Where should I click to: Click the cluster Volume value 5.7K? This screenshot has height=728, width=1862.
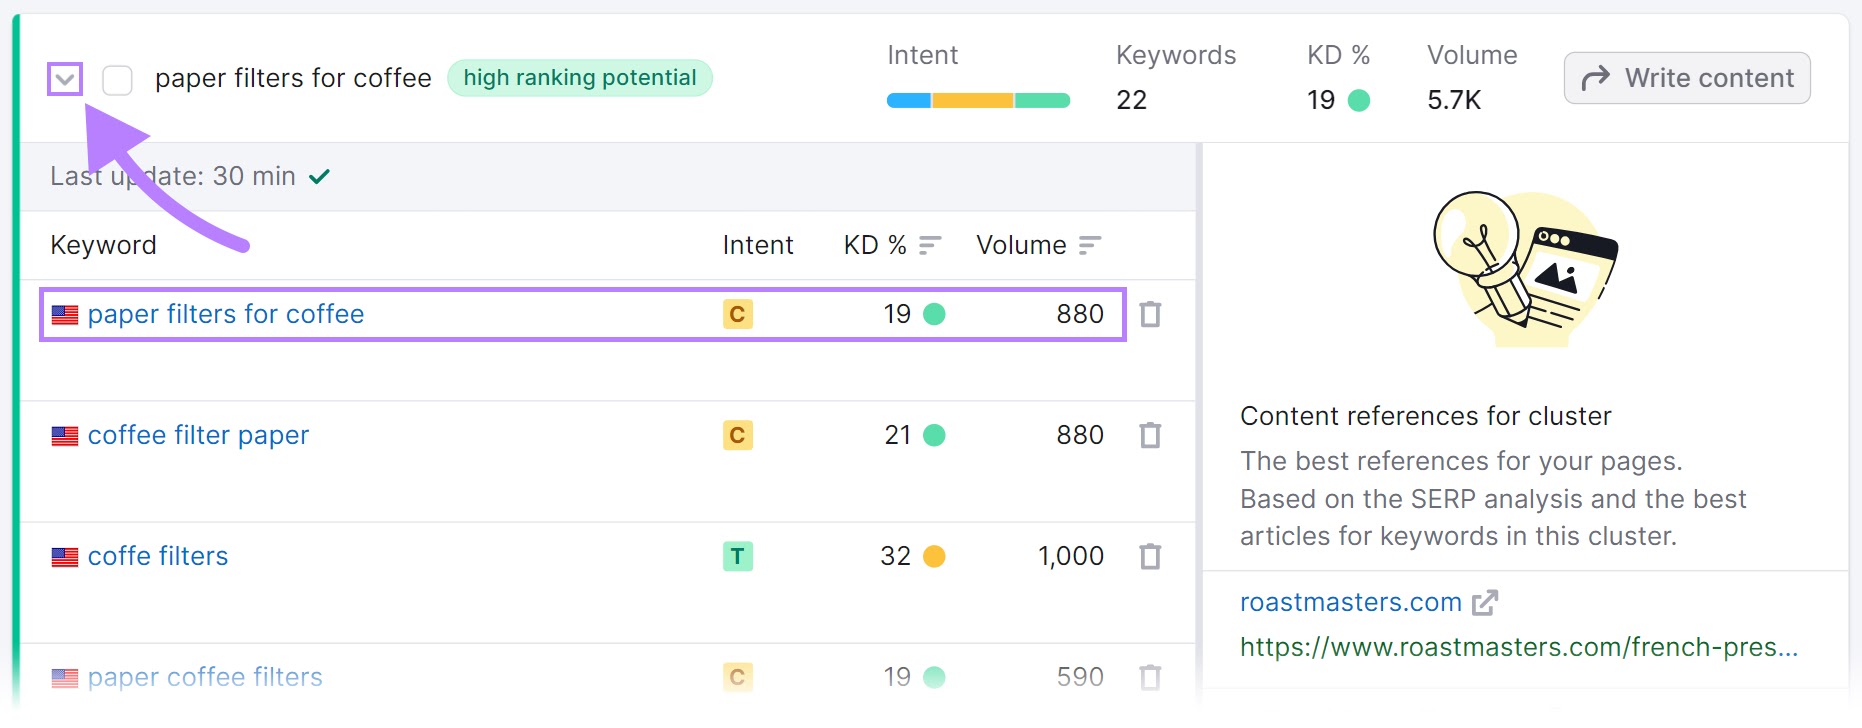1454,100
